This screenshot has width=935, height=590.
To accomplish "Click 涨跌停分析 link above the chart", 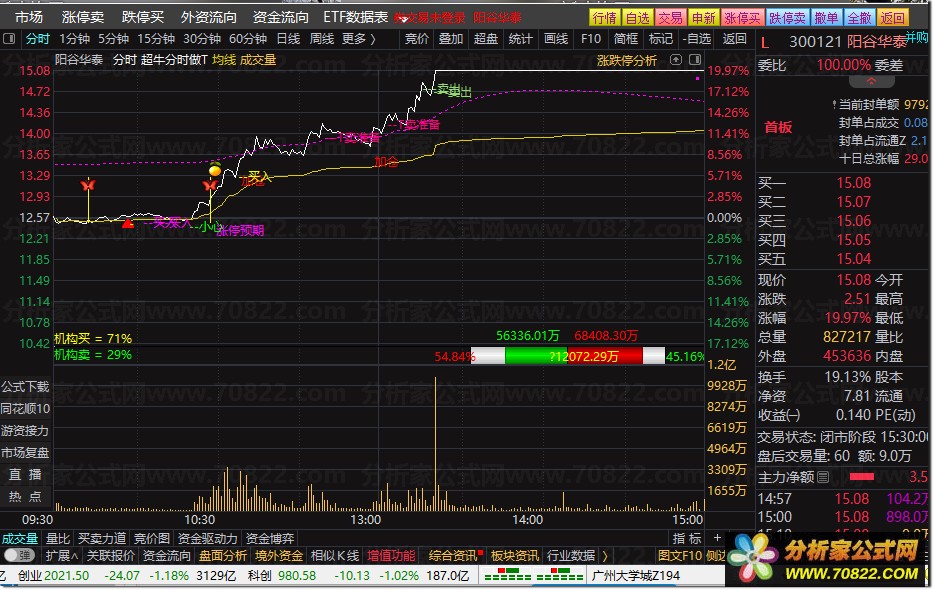I will (627, 60).
